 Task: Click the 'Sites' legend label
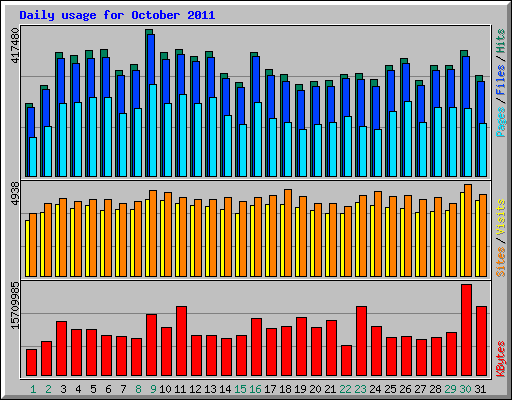(x=500, y=262)
